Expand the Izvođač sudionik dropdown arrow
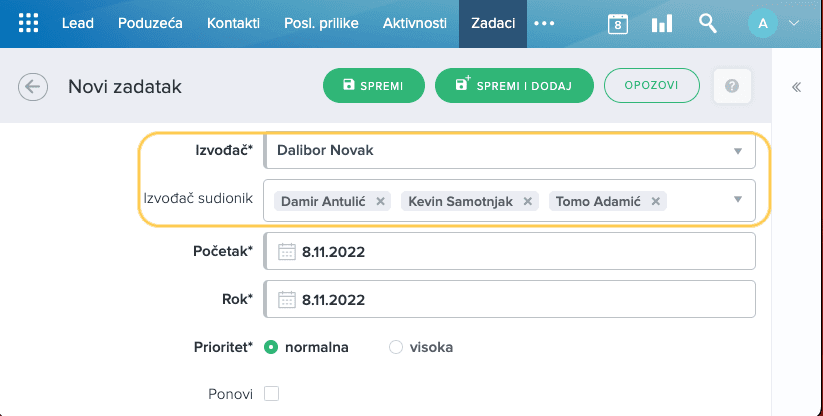The height and width of the screenshot is (416, 823). click(x=737, y=199)
